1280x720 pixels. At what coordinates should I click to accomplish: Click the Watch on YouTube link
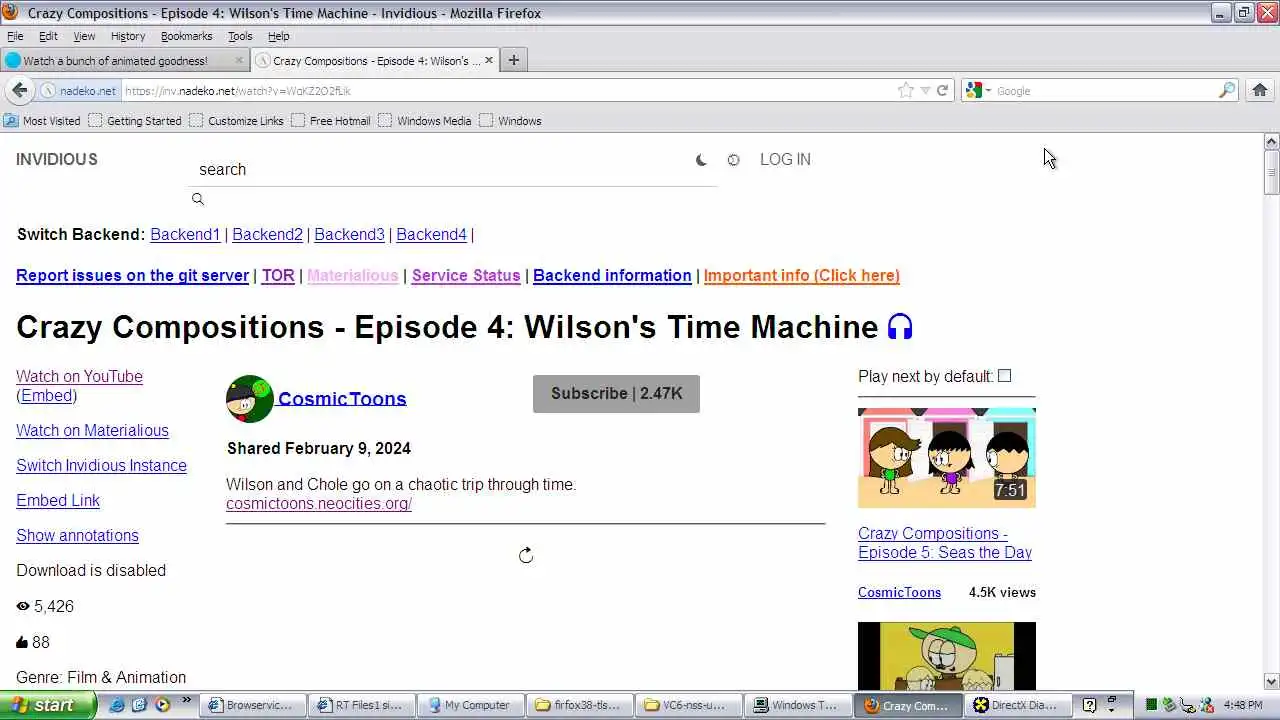click(79, 376)
